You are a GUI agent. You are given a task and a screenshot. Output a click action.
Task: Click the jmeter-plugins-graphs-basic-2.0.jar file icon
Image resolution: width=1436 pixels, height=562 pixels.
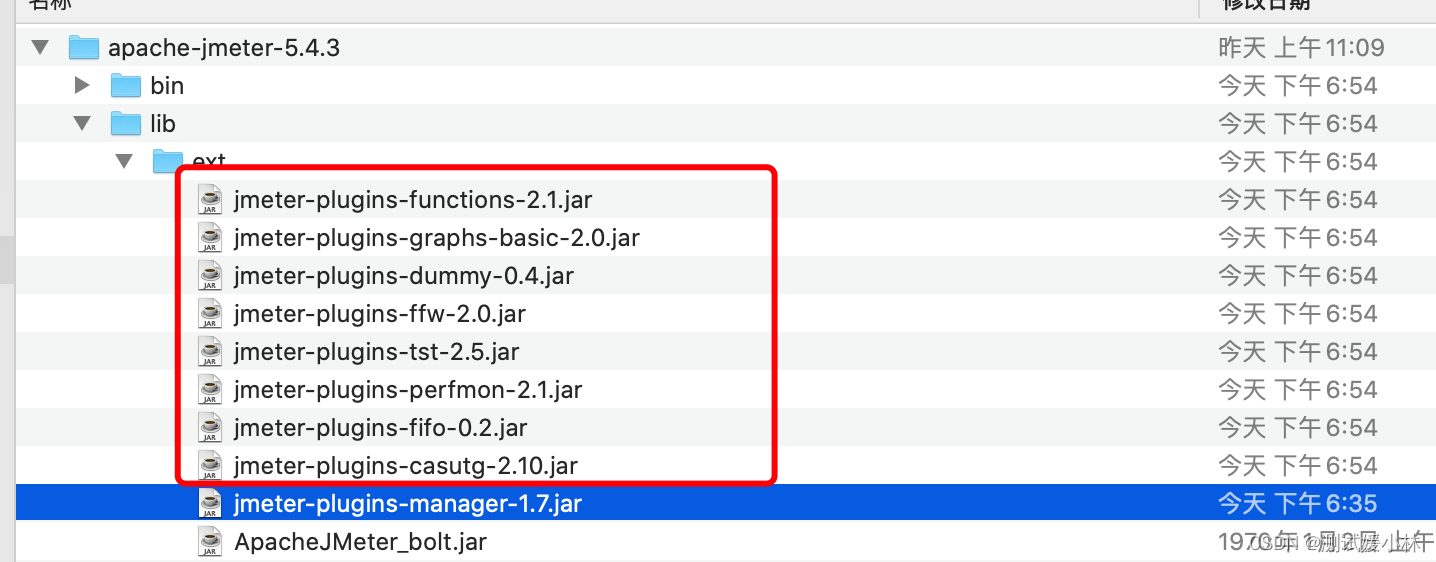(x=209, y=237)
